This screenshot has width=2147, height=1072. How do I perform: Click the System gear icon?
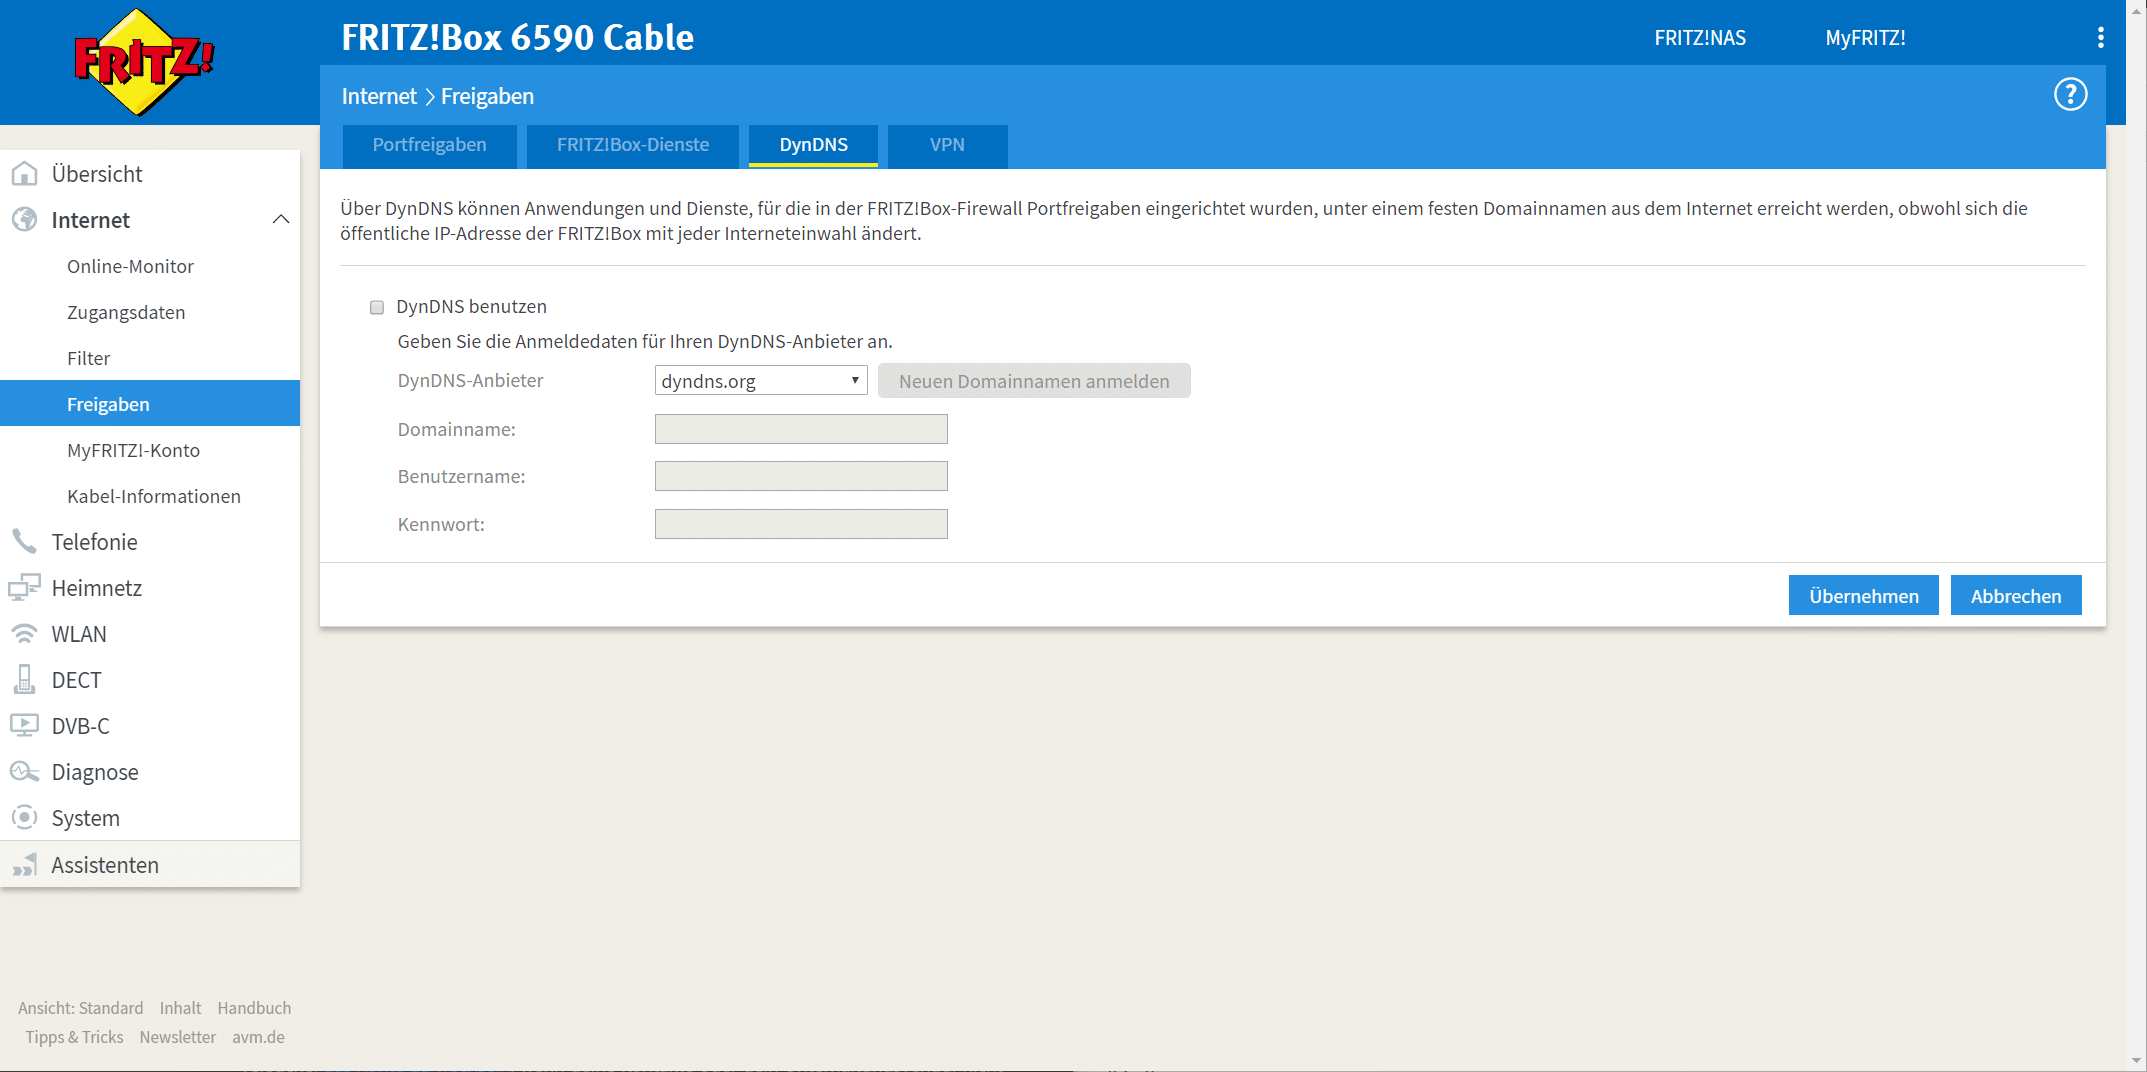point(24,818)
